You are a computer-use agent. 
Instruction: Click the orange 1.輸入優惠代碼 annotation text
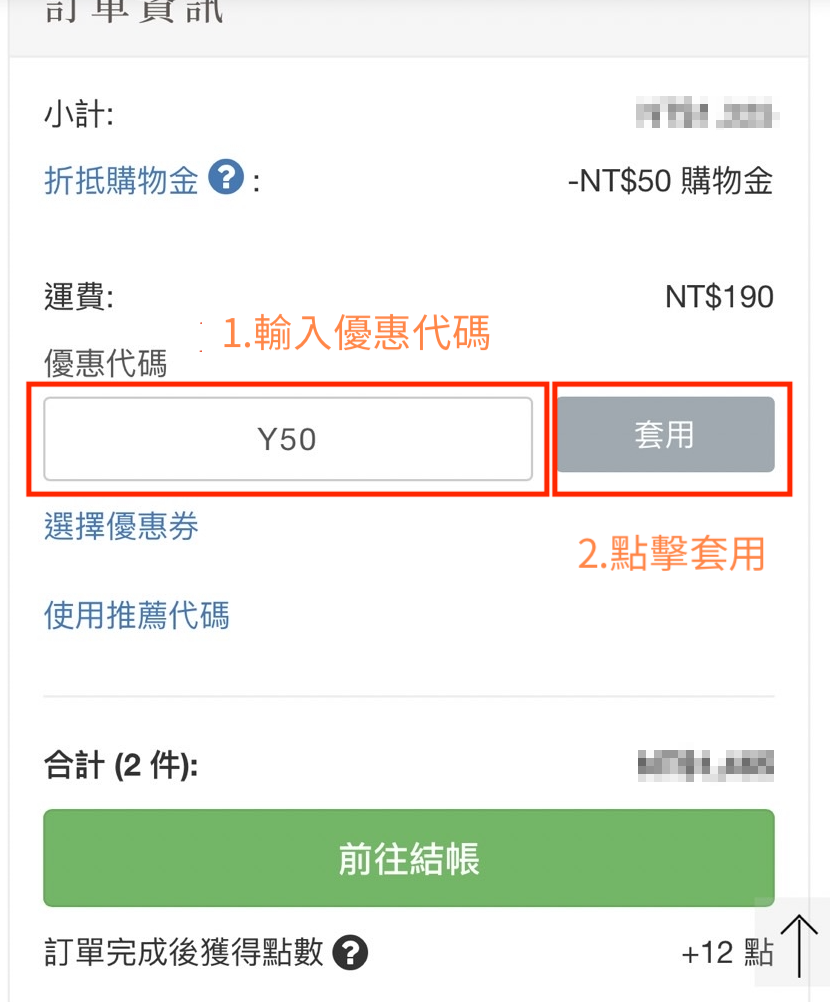[356, 334]
